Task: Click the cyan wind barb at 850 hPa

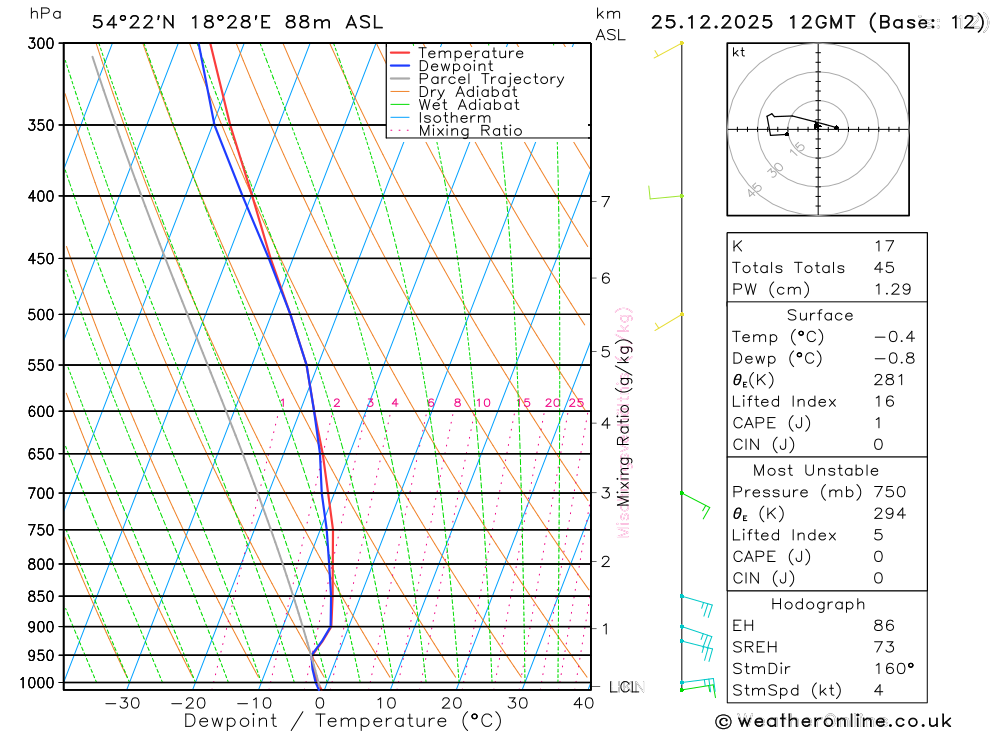Action: click(696, 606)
